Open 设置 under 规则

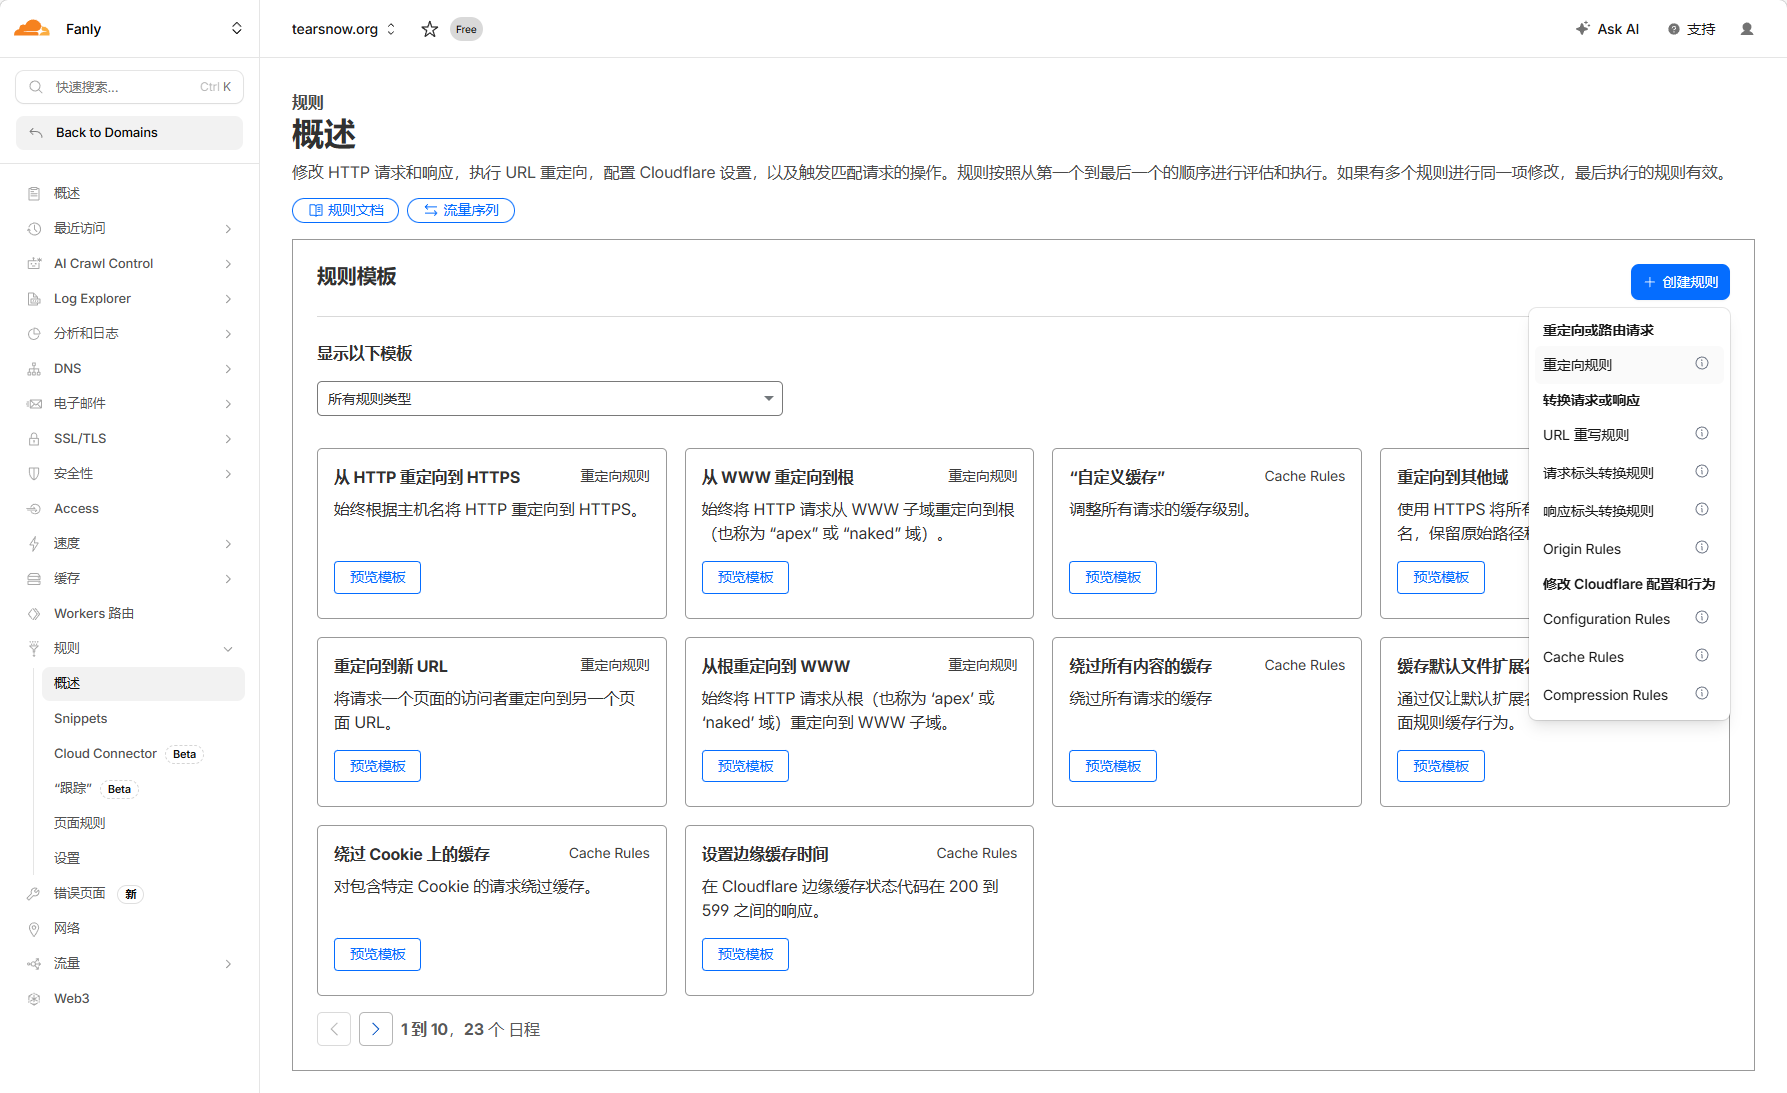(x=67, y=858)
